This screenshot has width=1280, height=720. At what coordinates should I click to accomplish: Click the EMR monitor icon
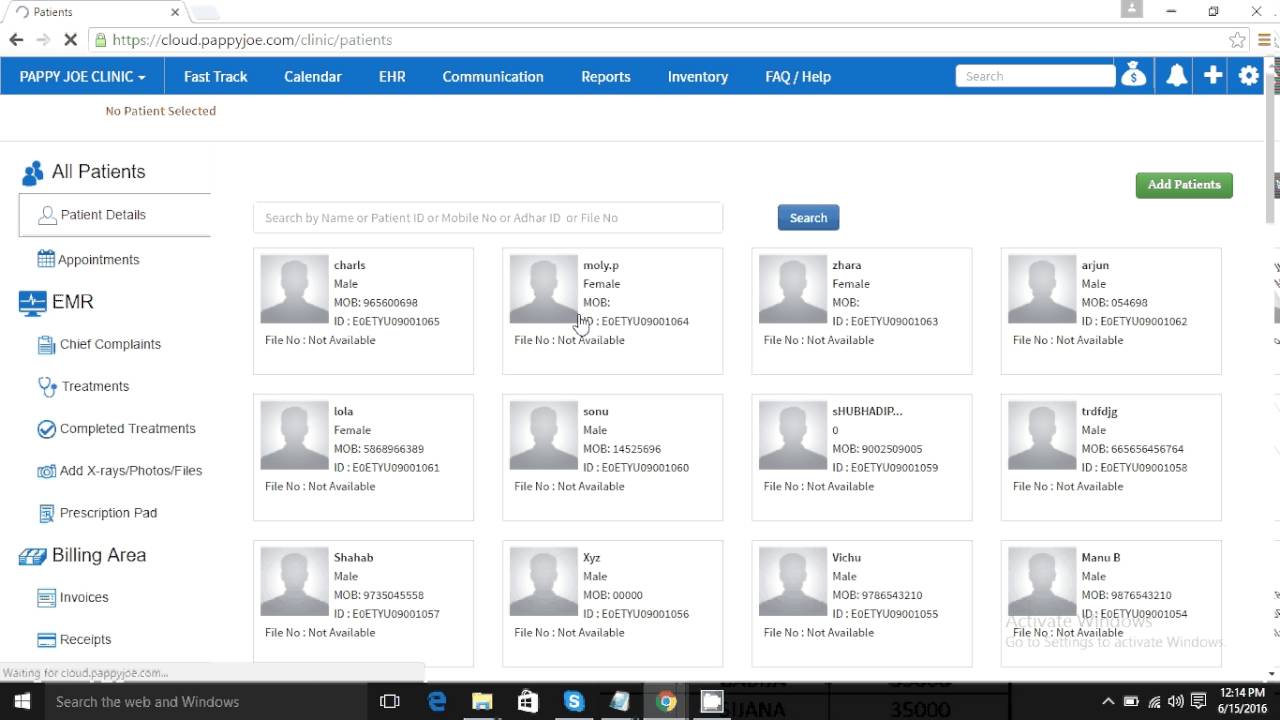[x=32, y=303]
